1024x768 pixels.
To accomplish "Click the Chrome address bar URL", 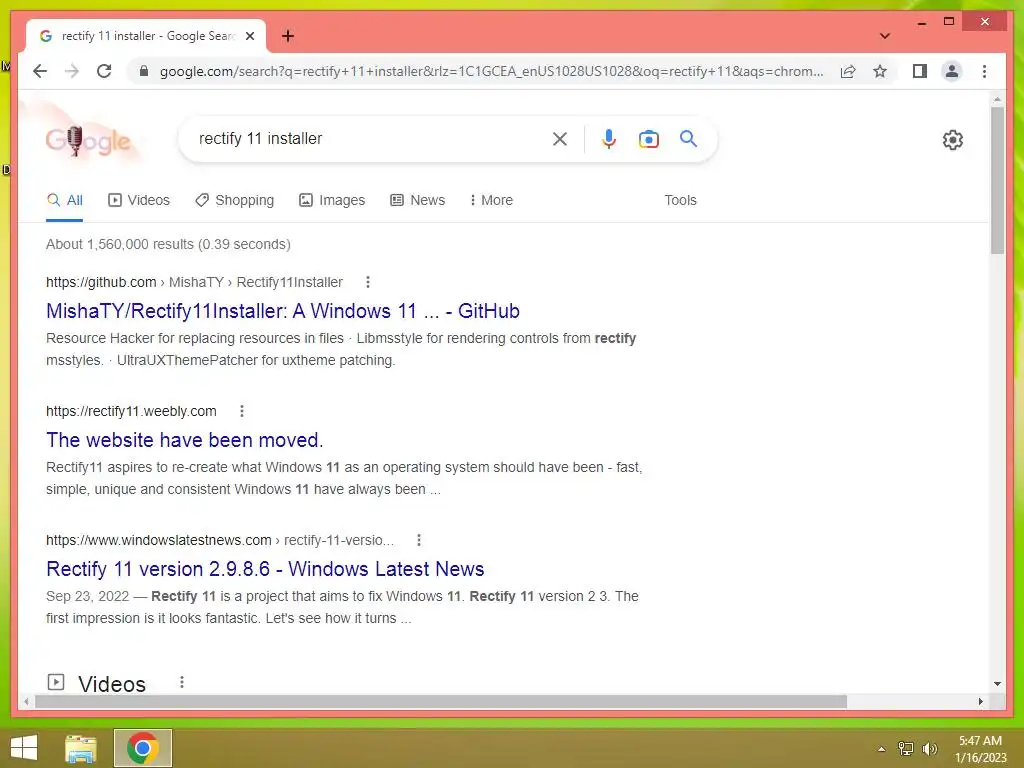I will click(491, 71).
